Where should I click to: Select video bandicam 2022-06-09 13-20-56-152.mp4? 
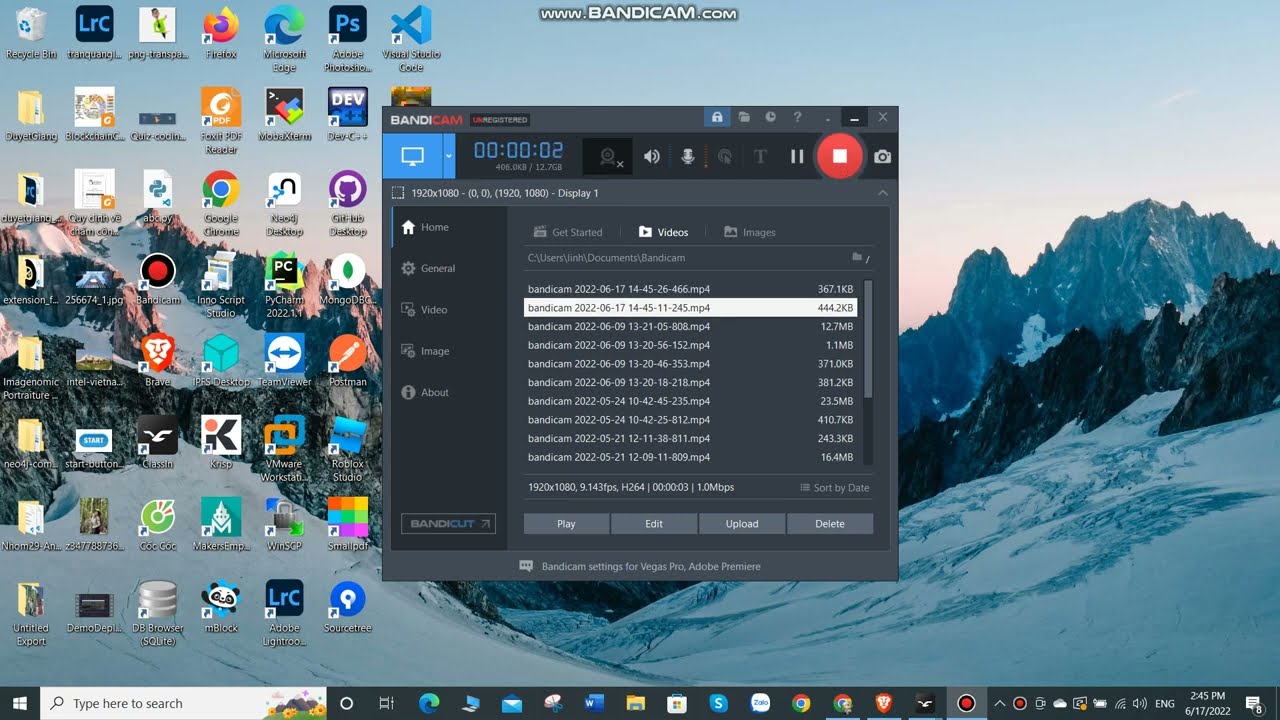[x=690, y=345]
